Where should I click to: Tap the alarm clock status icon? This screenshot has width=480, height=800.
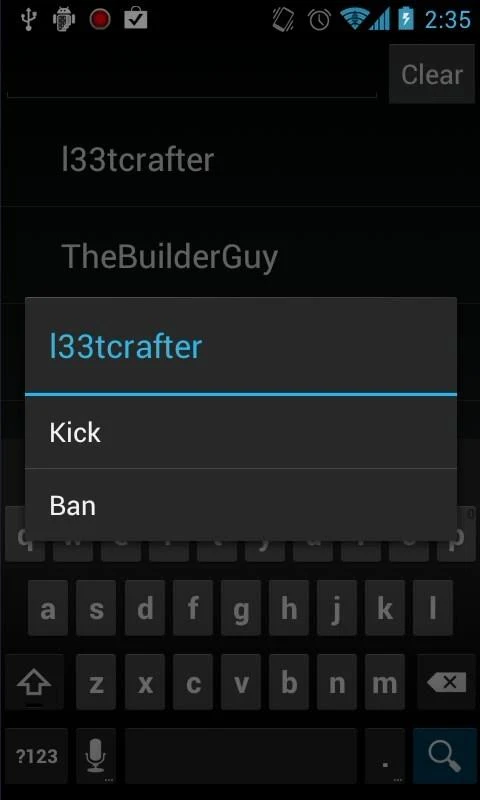click(319, 19)
